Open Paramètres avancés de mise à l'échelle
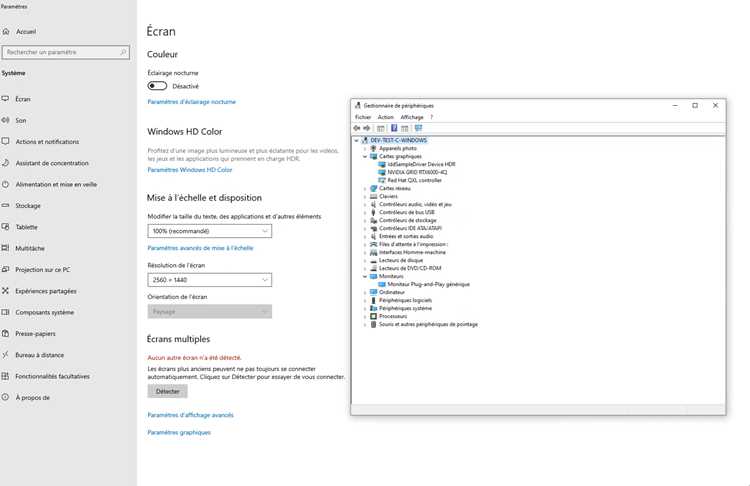The image size is (750, 486). (x=200, y=248)
